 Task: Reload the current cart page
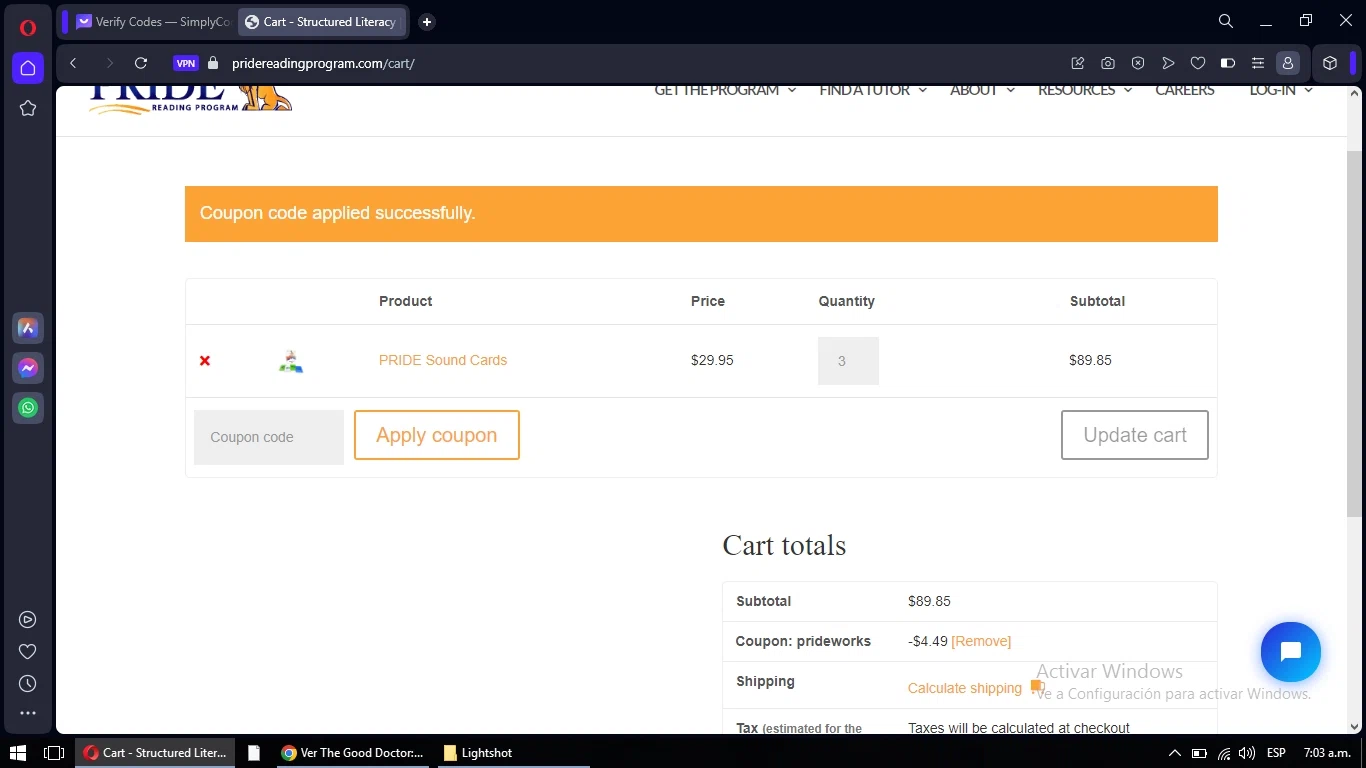coord(141,63)
